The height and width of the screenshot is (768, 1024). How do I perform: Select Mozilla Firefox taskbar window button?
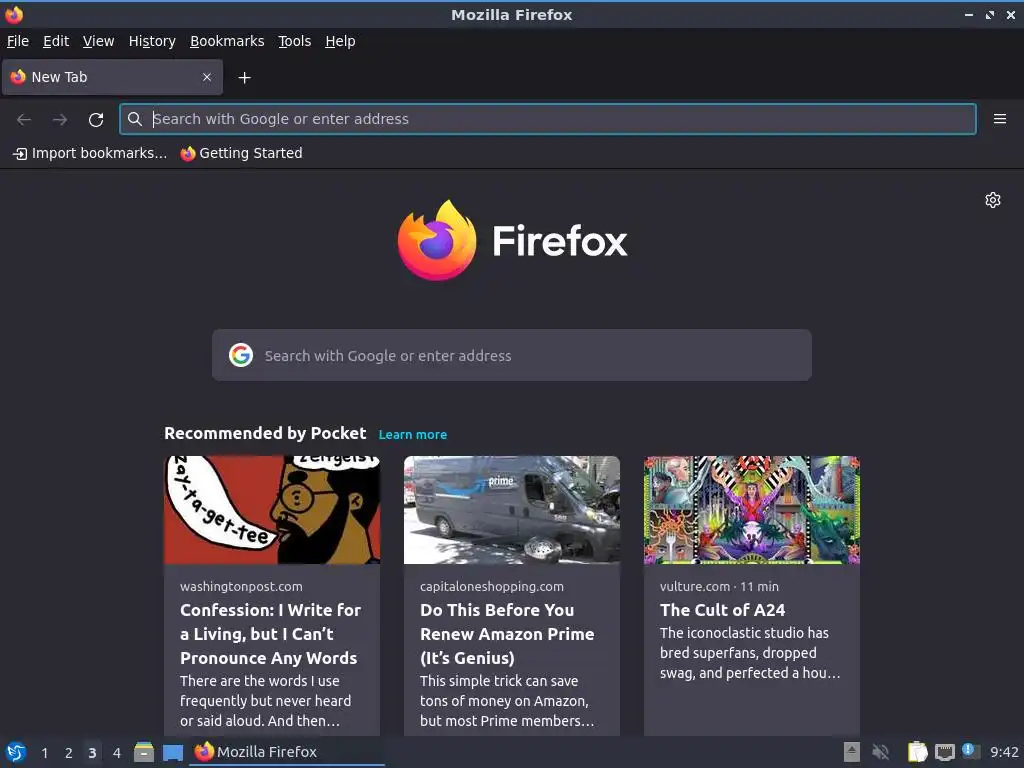[287, 752]
